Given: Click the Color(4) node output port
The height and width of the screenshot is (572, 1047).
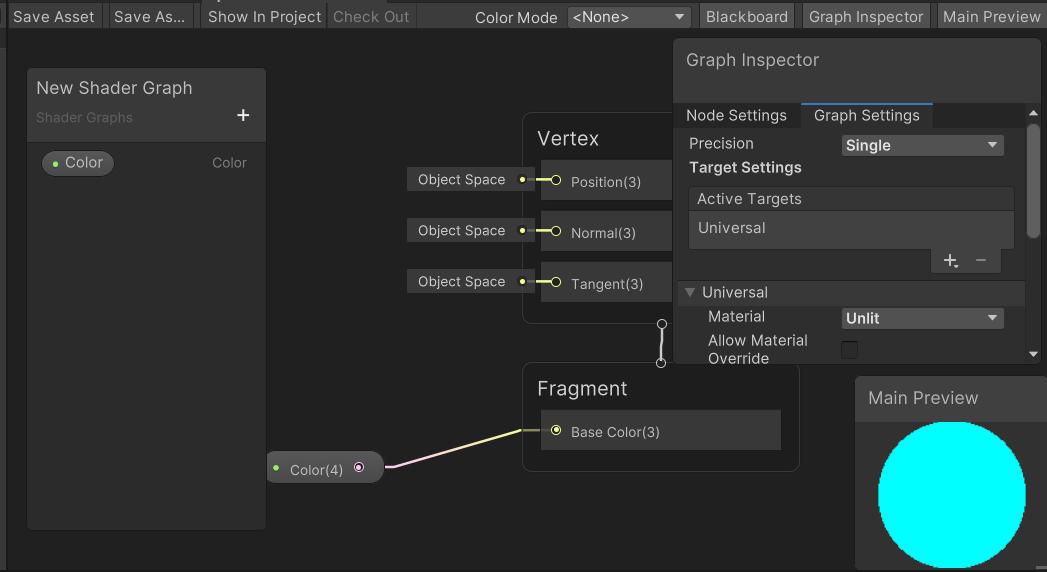Looking at the screenshot, I should (x=359, y=467).
